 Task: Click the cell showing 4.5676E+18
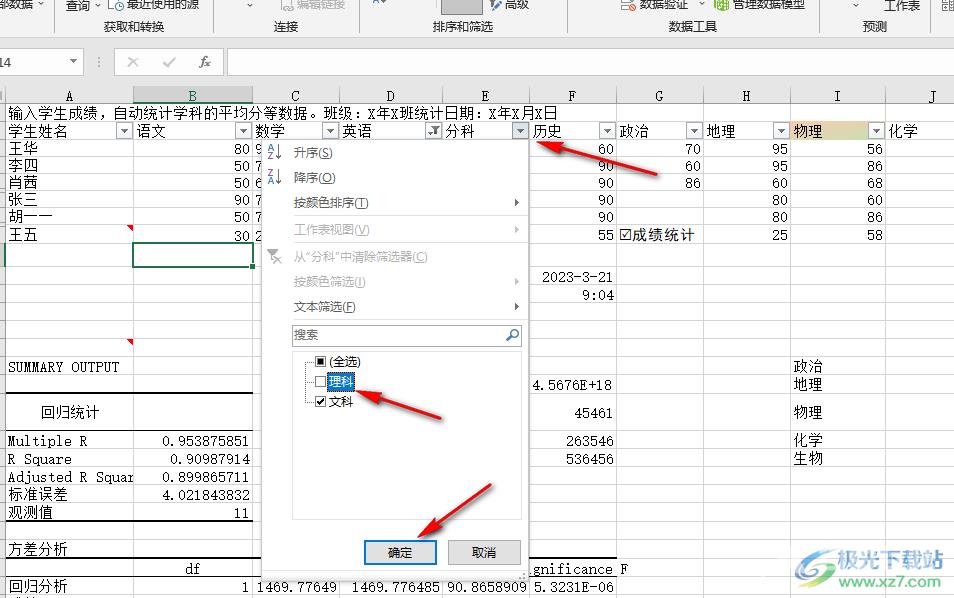click(573, 385)
